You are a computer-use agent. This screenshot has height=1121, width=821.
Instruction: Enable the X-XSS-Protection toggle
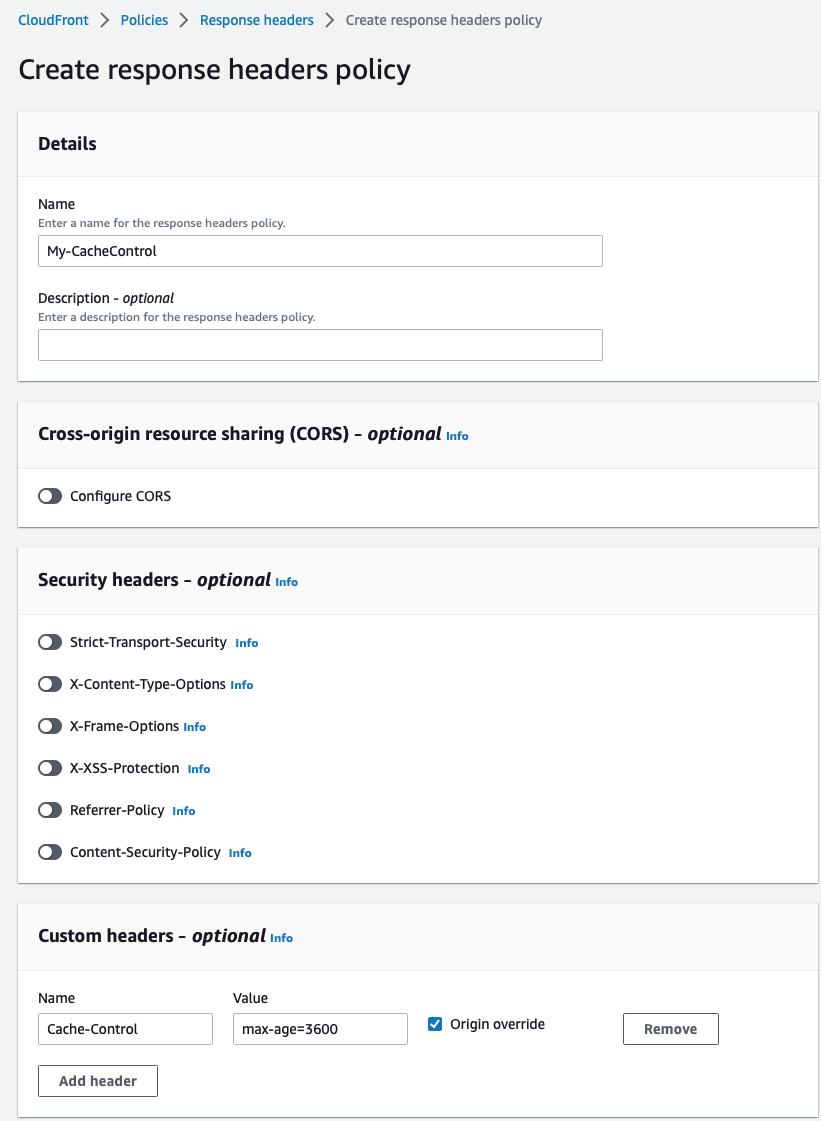pos(50,769)
